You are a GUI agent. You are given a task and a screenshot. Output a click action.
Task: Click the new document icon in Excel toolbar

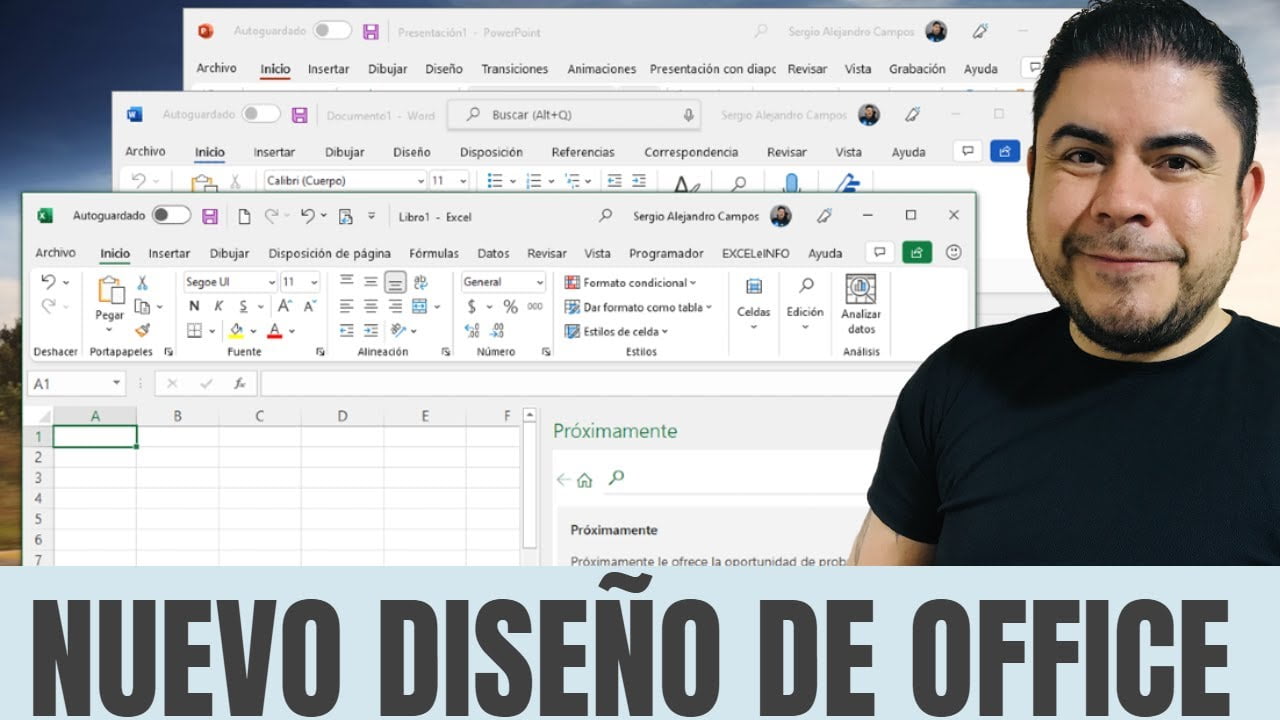point(244,216)
